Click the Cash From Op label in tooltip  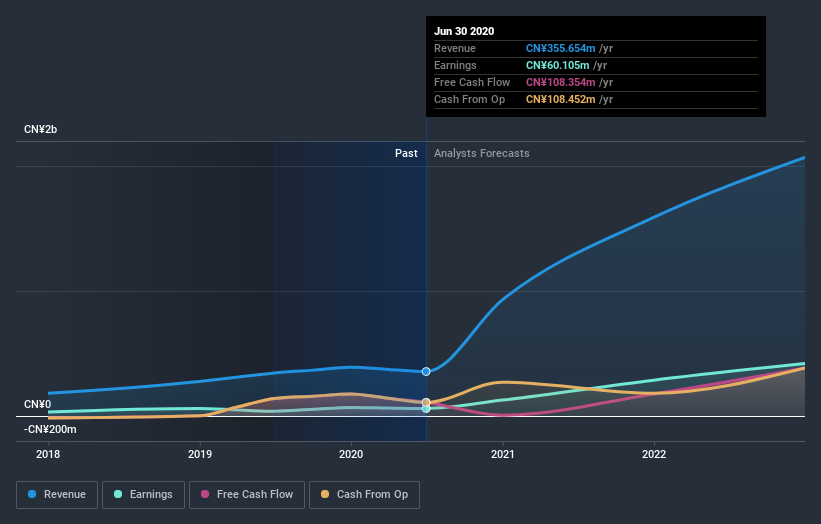(x=470, y=99)
